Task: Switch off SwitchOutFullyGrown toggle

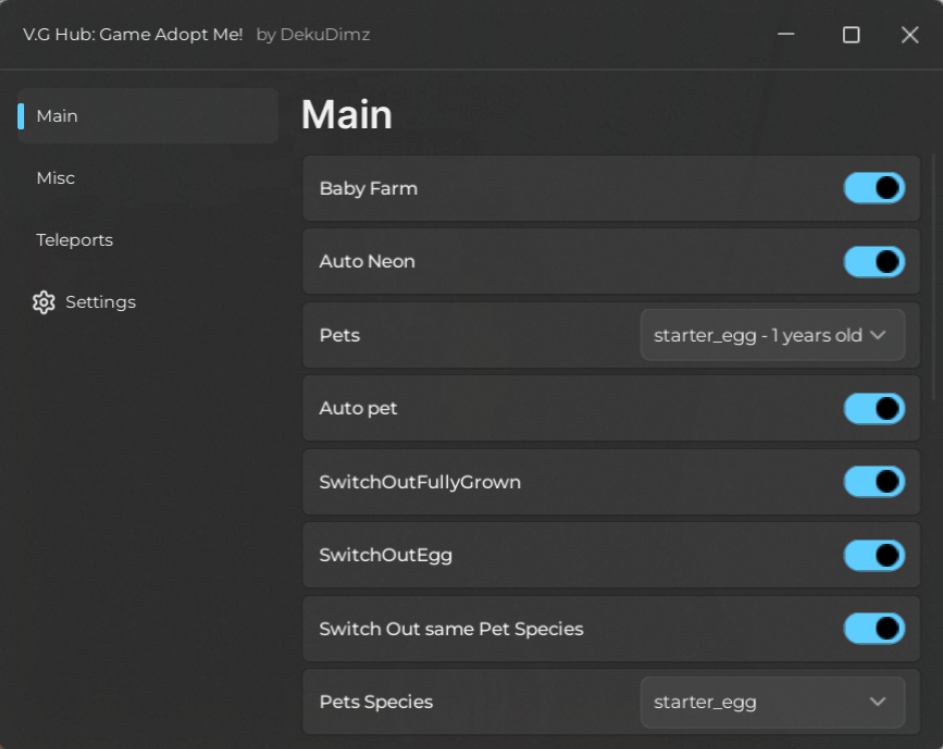Action: (874, 482)
